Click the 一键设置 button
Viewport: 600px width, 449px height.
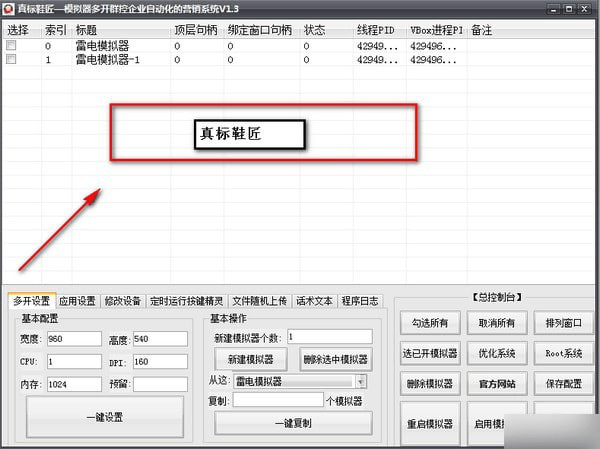[105, 417]
